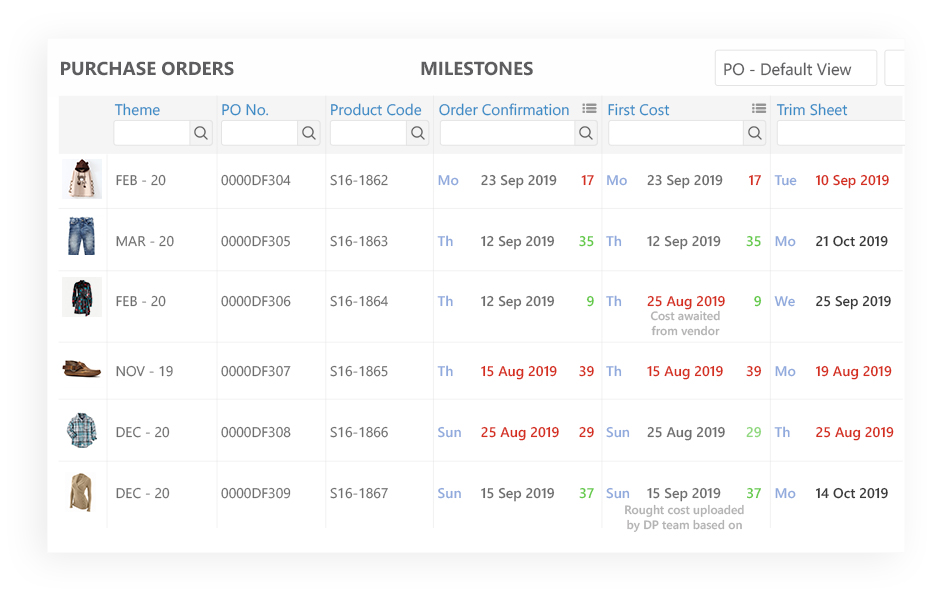Click the 'Cost awaited from vendor' note

click(685, 324)
